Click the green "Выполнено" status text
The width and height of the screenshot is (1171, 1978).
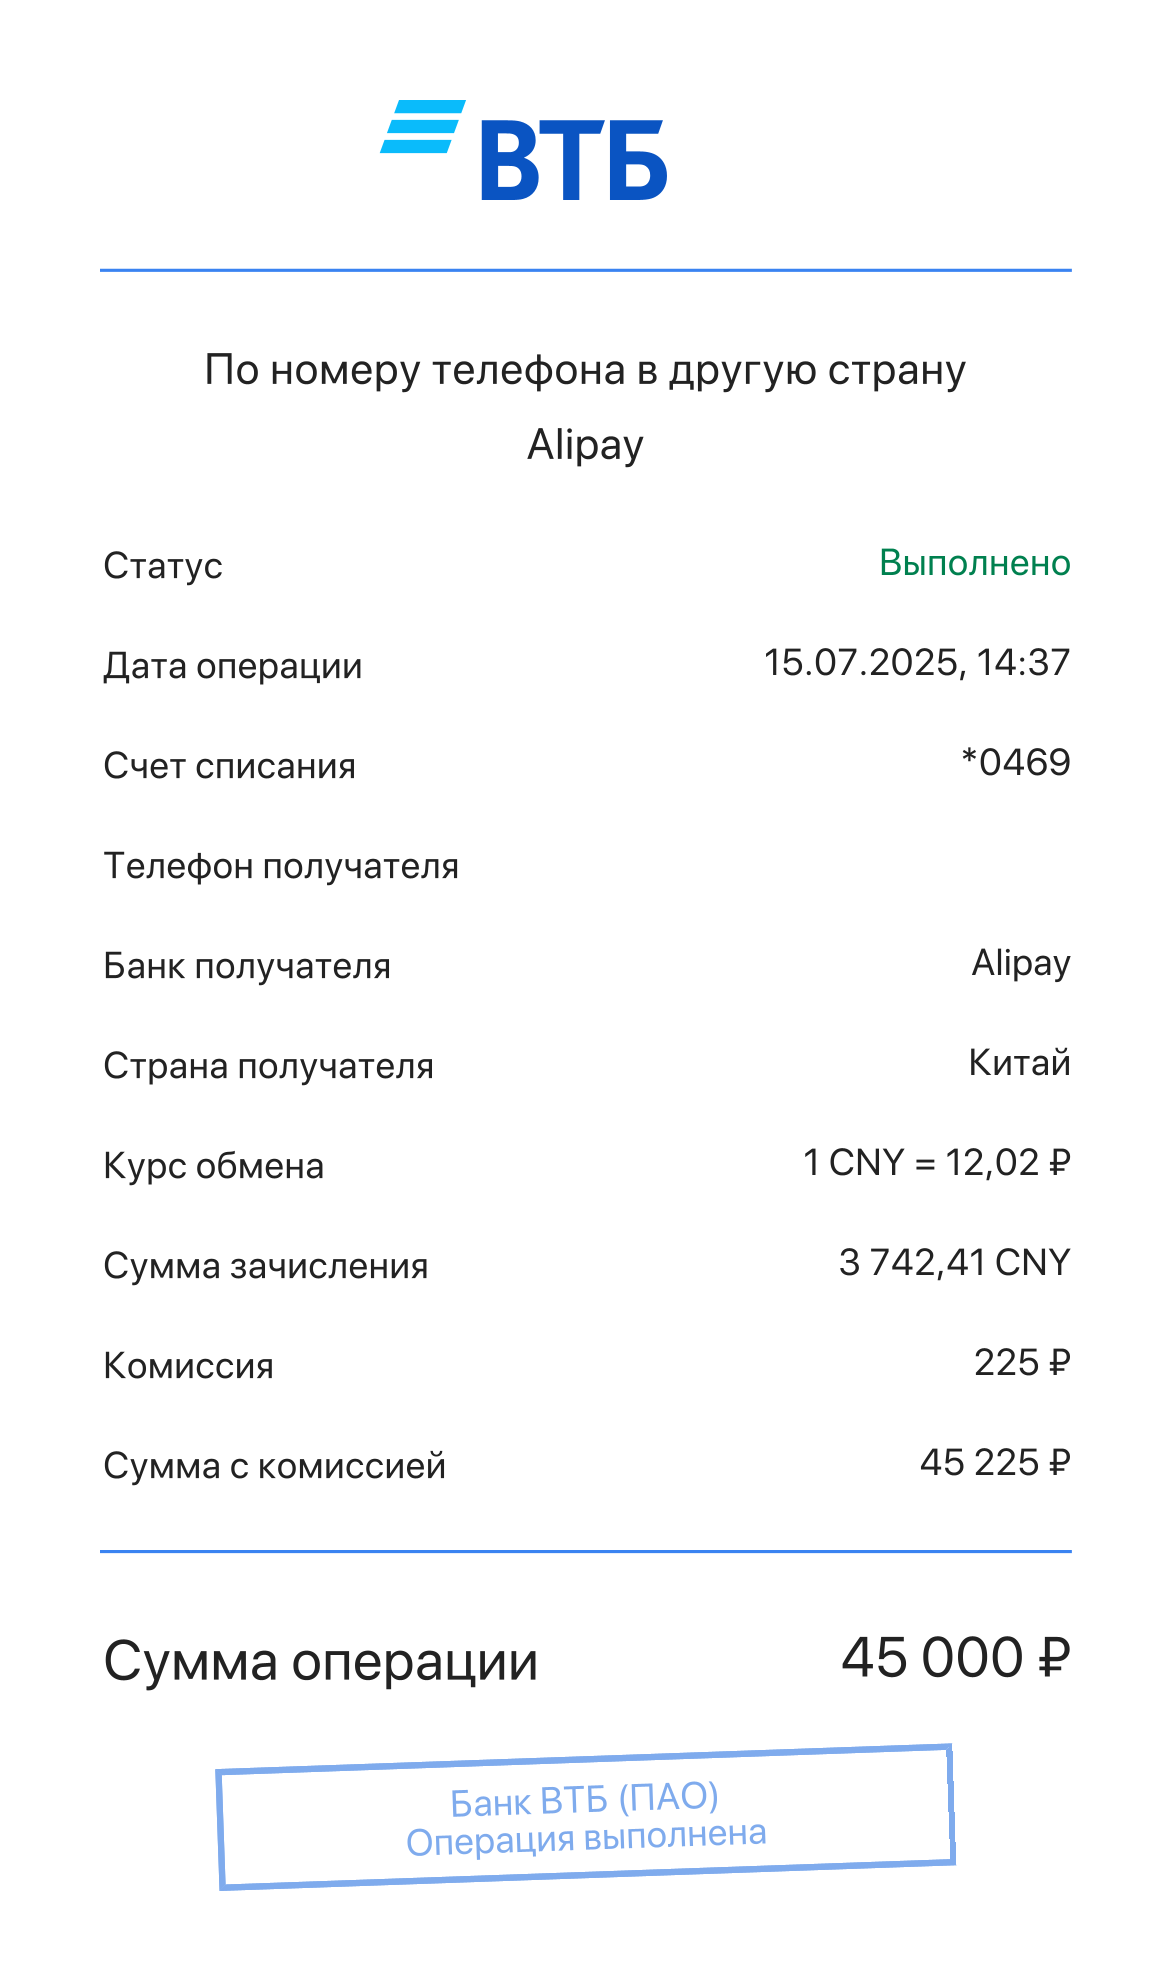(x=974, y=563)
